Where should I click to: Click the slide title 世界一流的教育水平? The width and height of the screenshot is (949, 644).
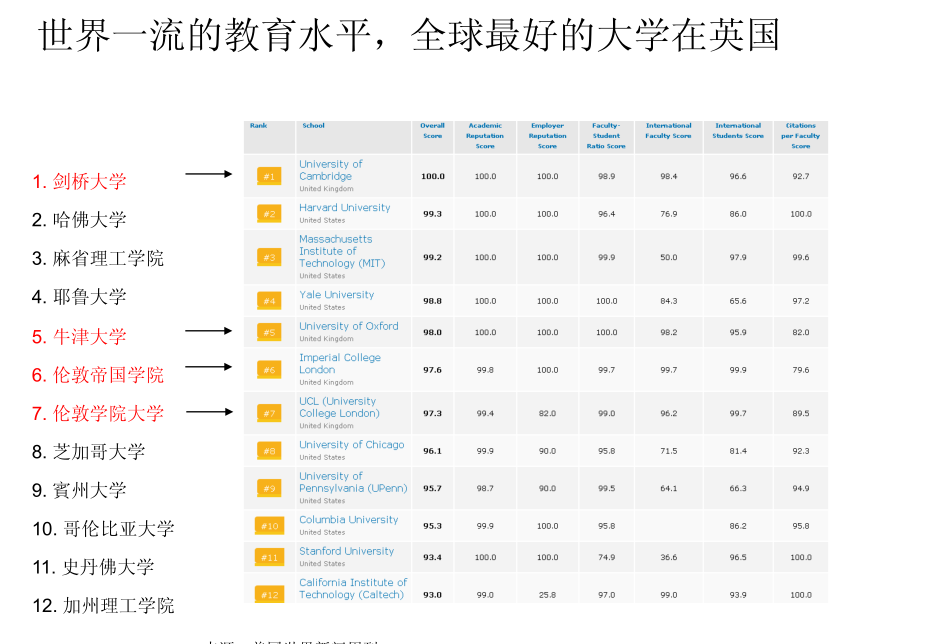[205, 35]
